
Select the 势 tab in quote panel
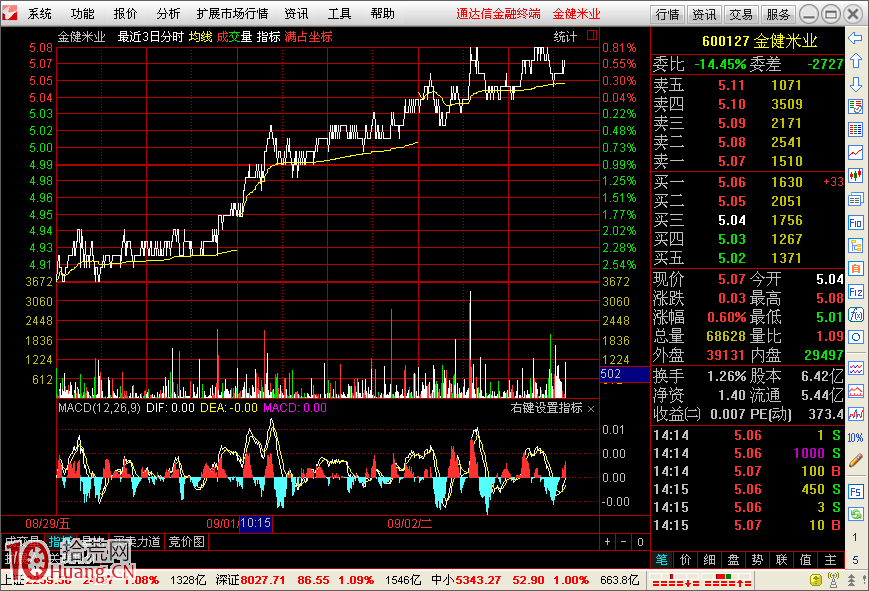758,560
